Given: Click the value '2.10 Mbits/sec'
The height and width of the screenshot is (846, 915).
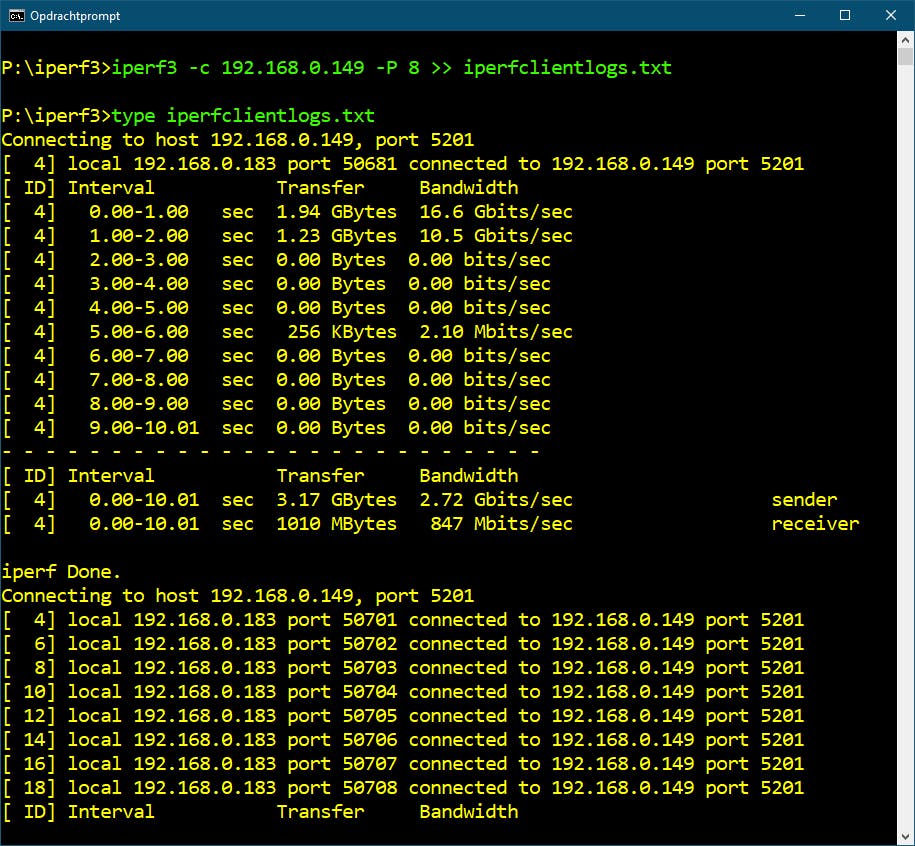Looking at the screenshot, I should coord(496,332).
